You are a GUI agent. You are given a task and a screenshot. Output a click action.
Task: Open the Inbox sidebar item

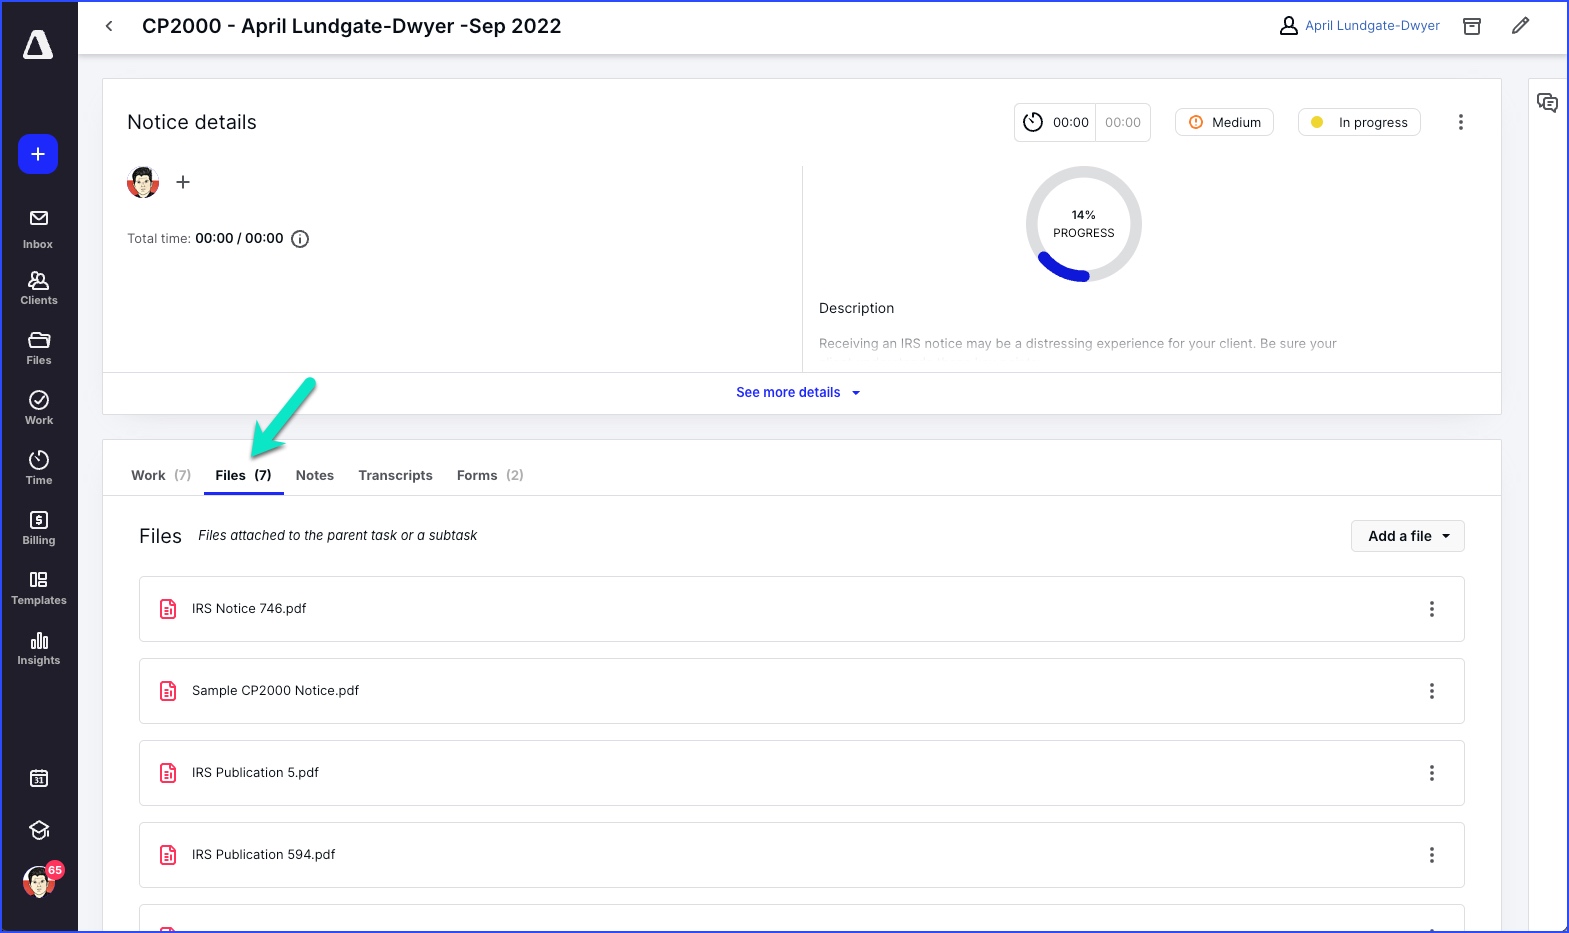pos(38,229)
